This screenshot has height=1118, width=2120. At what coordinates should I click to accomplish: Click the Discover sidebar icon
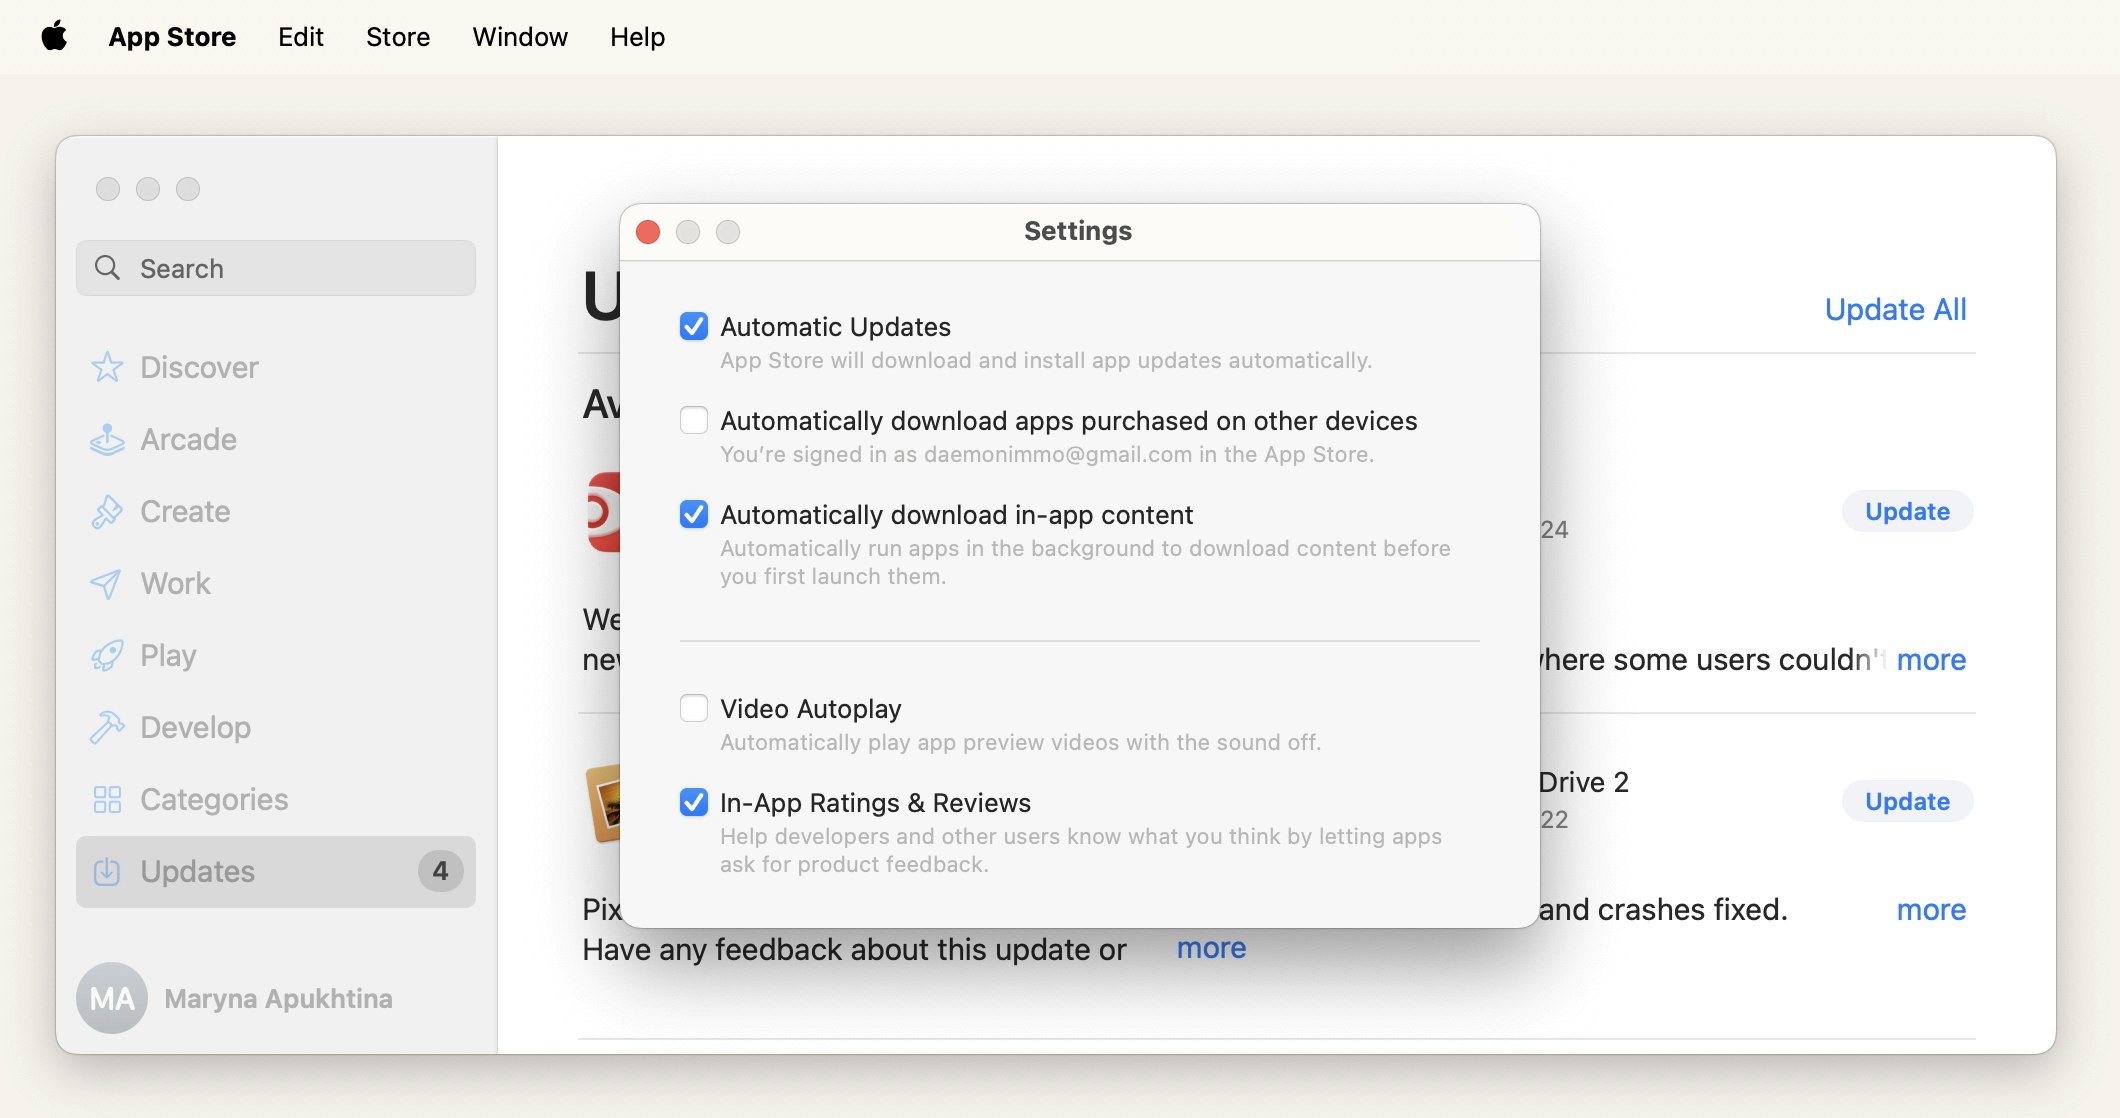point(108,366)
